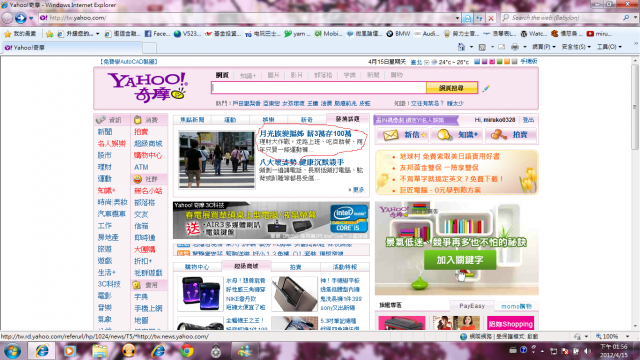
Task: Click the IE Home icon in command bar
Action: coord(461,47)
